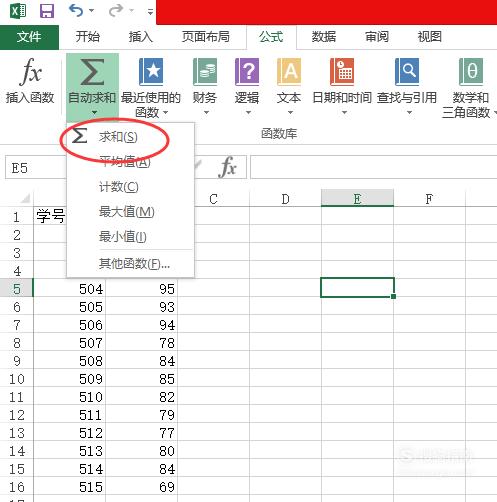
Task: Open the Logical functions question-mark icon
Action: pyautogui.click(x=247, y=72)
